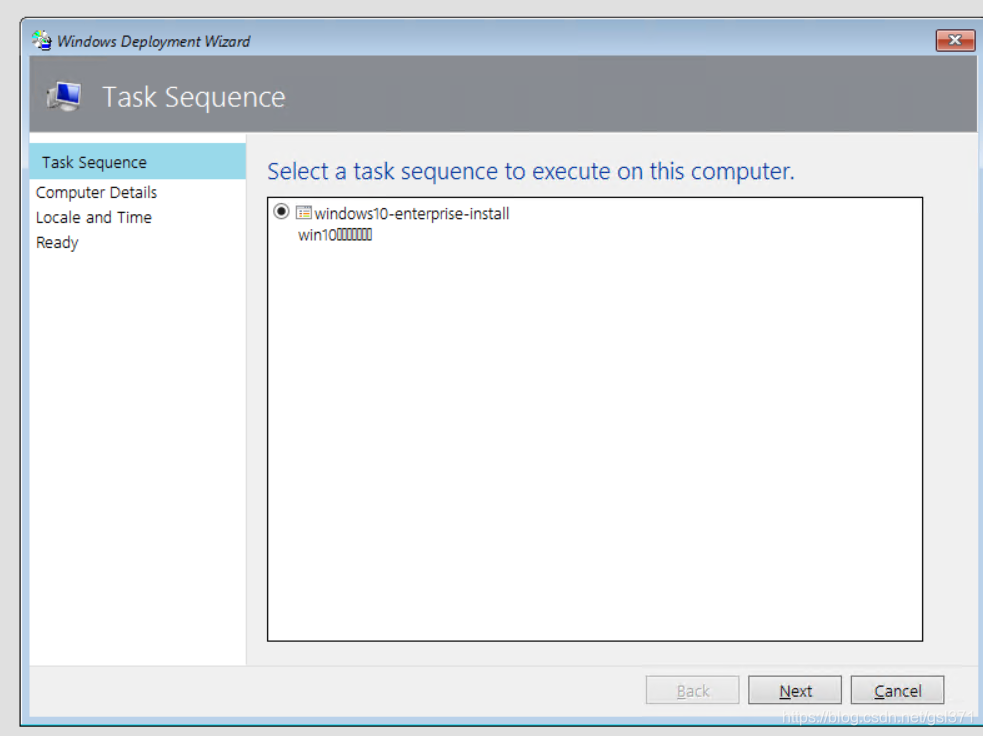The height and width of the screenshot is (736, 983).
Task: Click the Next button
Action: click(x=795, y=690)
